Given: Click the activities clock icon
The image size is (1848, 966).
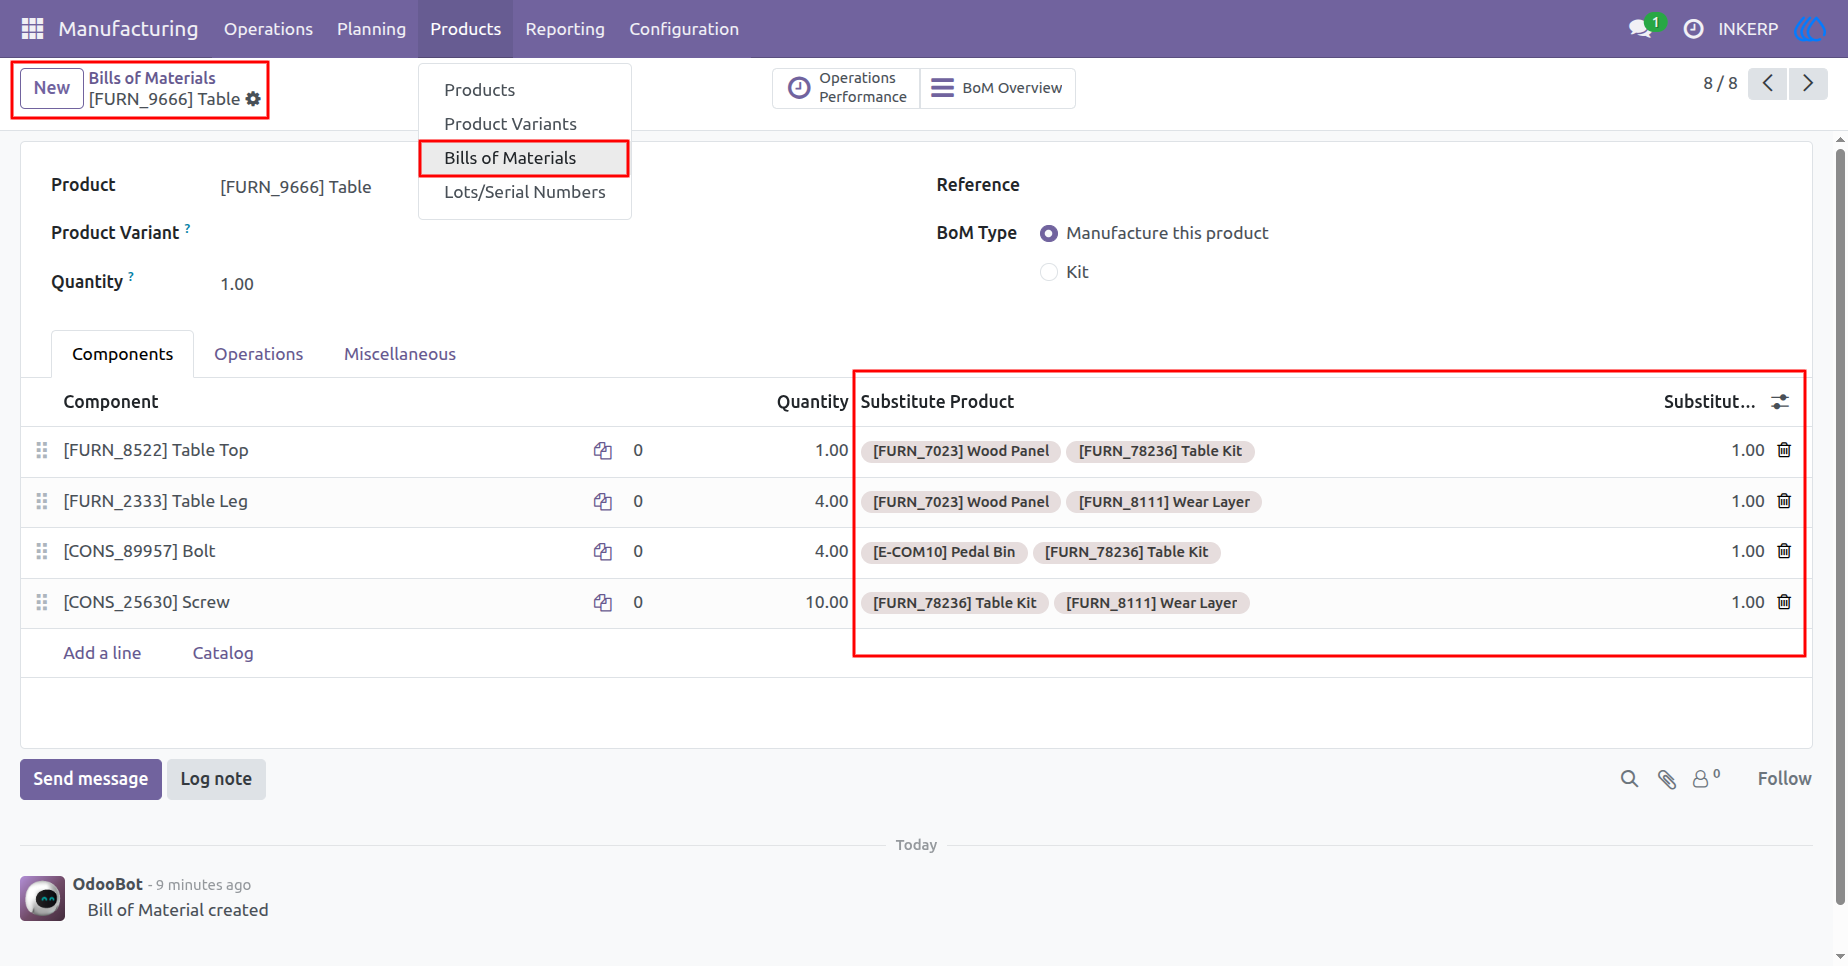Looking at the screenshot, I should (1693, 29).
